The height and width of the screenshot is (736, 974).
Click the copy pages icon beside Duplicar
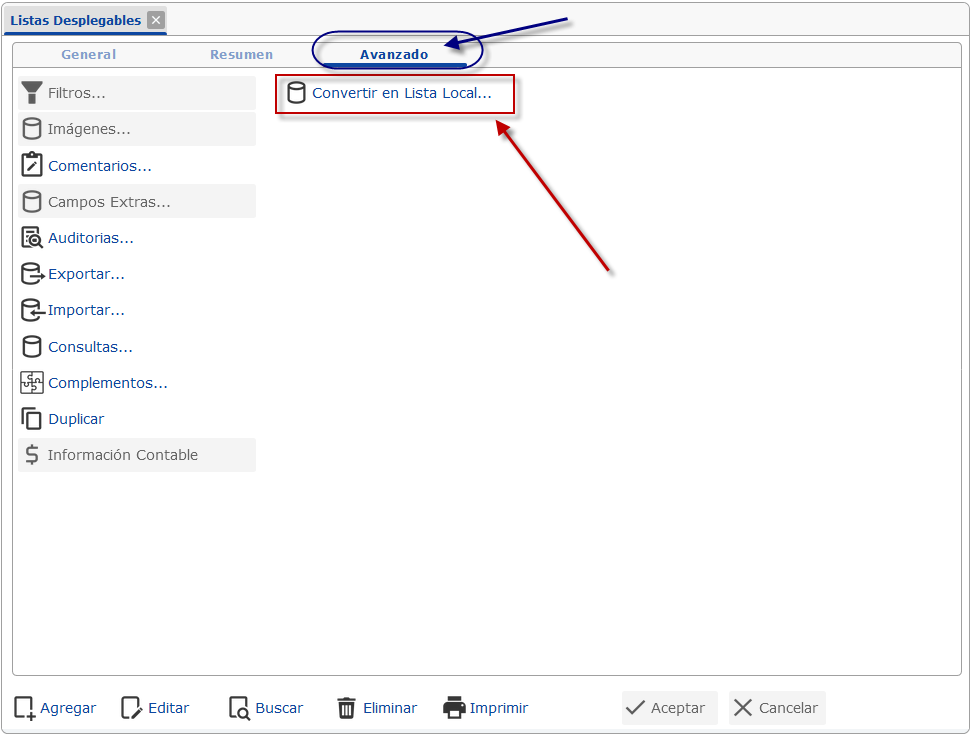click(32, 419)
